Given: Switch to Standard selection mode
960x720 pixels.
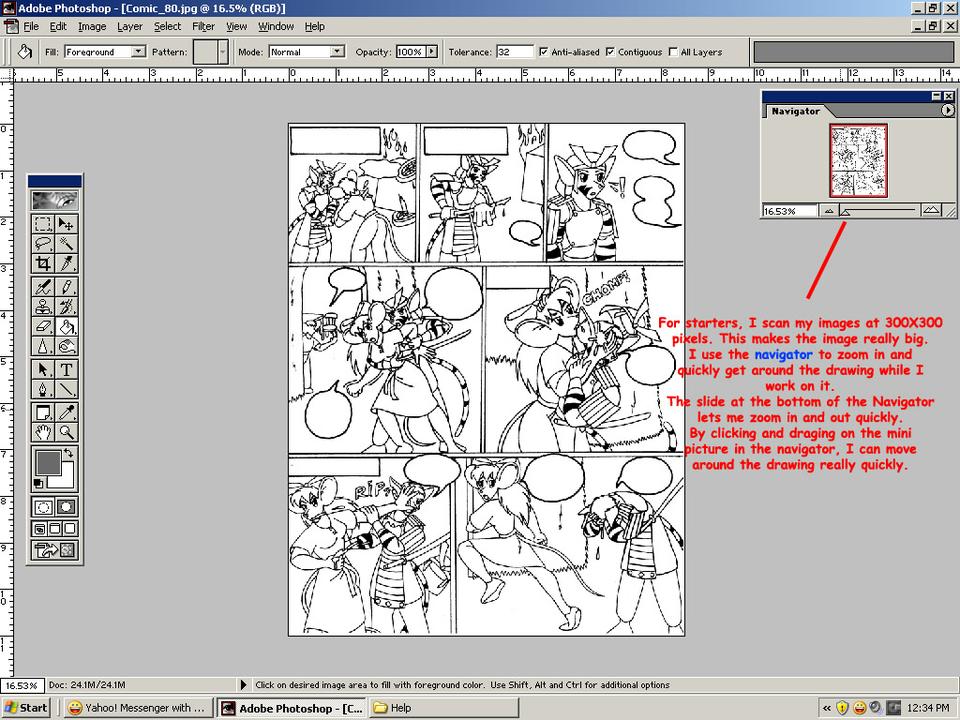Looking at the screenshot, I should pos(43,507).
